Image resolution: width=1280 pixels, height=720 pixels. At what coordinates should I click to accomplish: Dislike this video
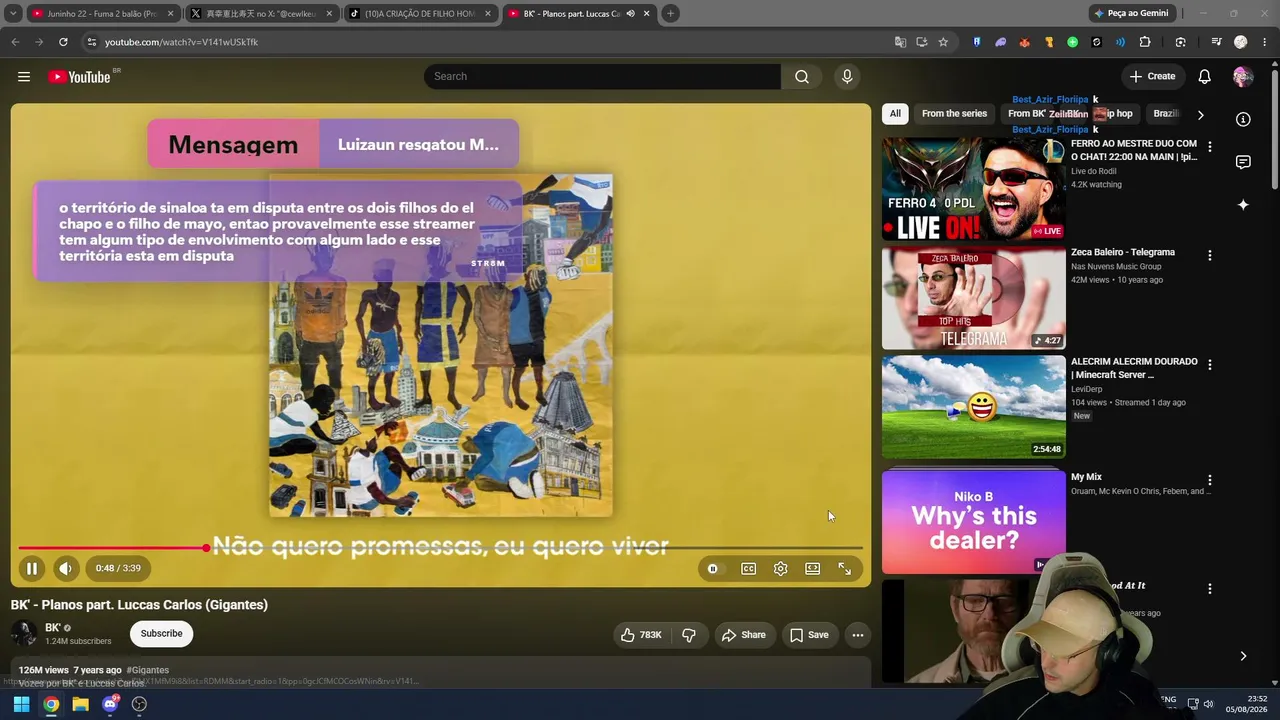[689, 635]
